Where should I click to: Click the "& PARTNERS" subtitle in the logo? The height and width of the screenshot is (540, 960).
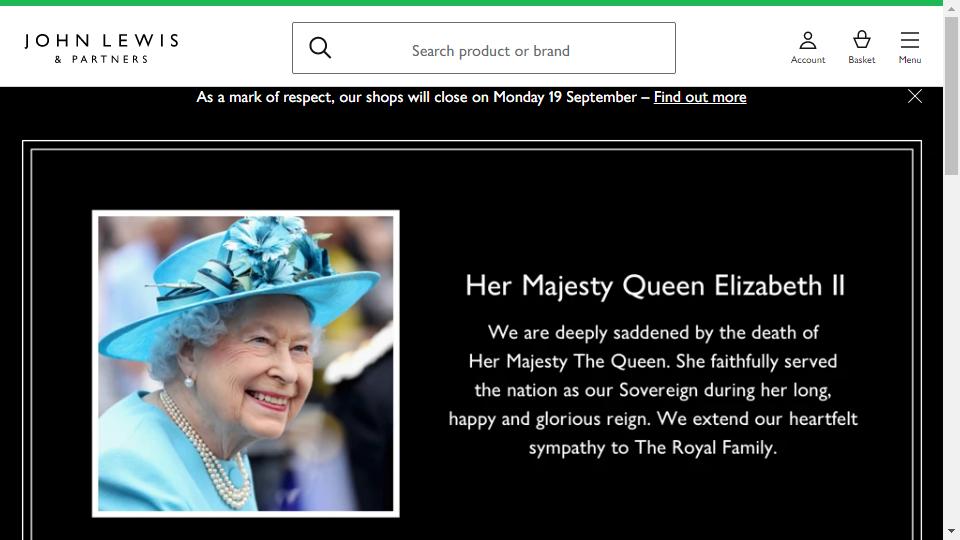coord(102,59)
